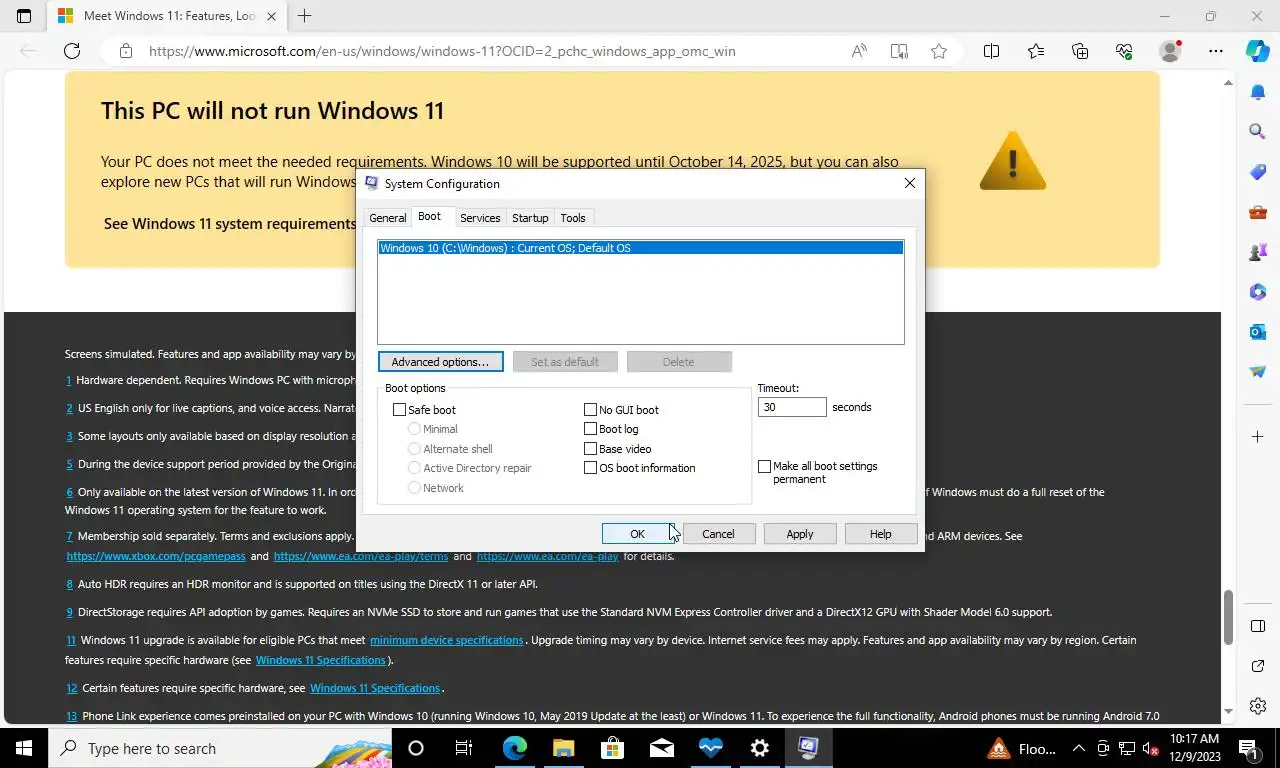Open taskbar clock and date
Screen dimensions: 1280x768
1194,748
